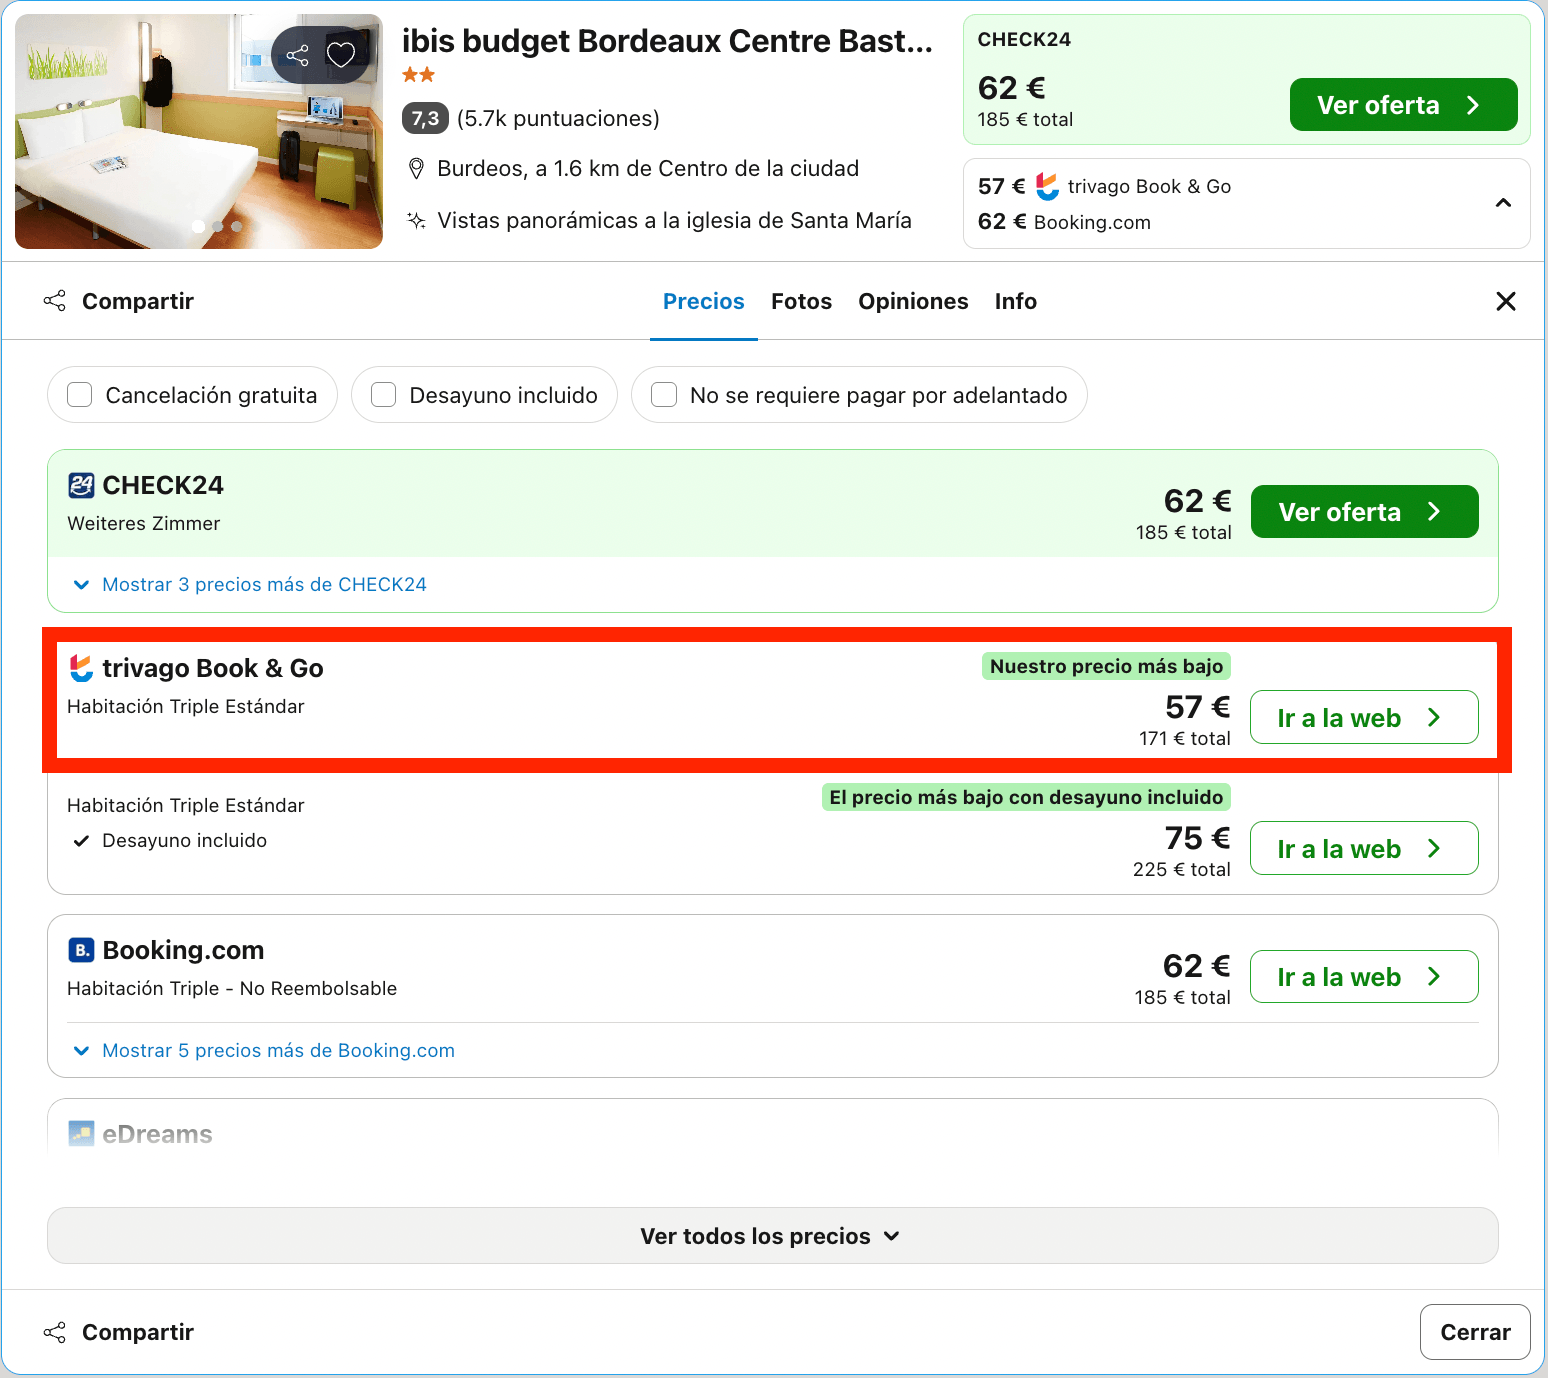Click share icon beside bottom Compartir
Image resolution: width=1548 pixels, height=1378 pixels.
[x=55, y=1332]
